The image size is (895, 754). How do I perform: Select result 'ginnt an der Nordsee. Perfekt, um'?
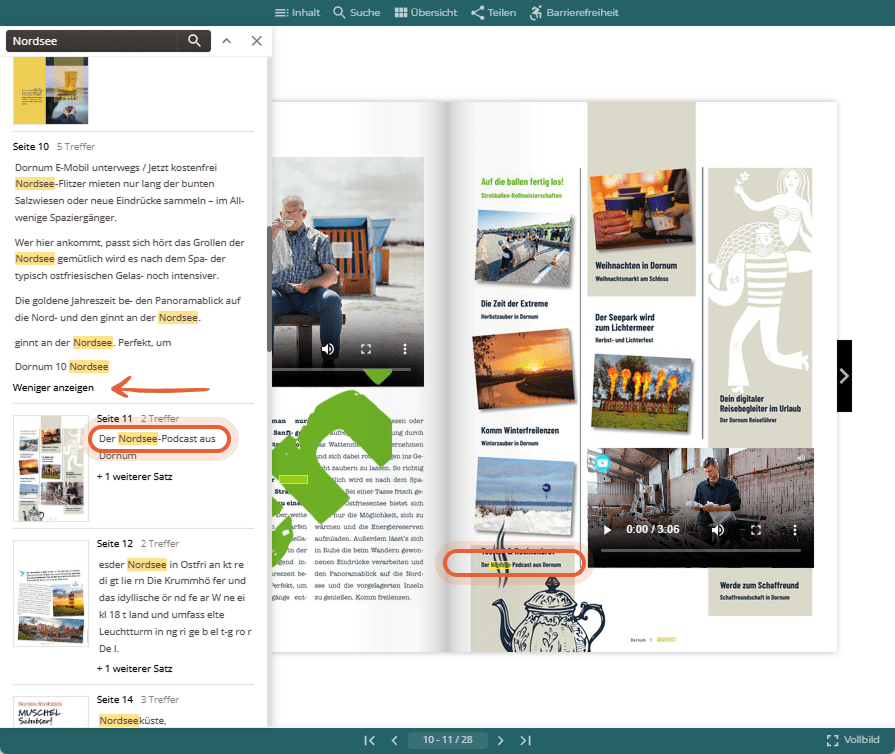(93, 342)
